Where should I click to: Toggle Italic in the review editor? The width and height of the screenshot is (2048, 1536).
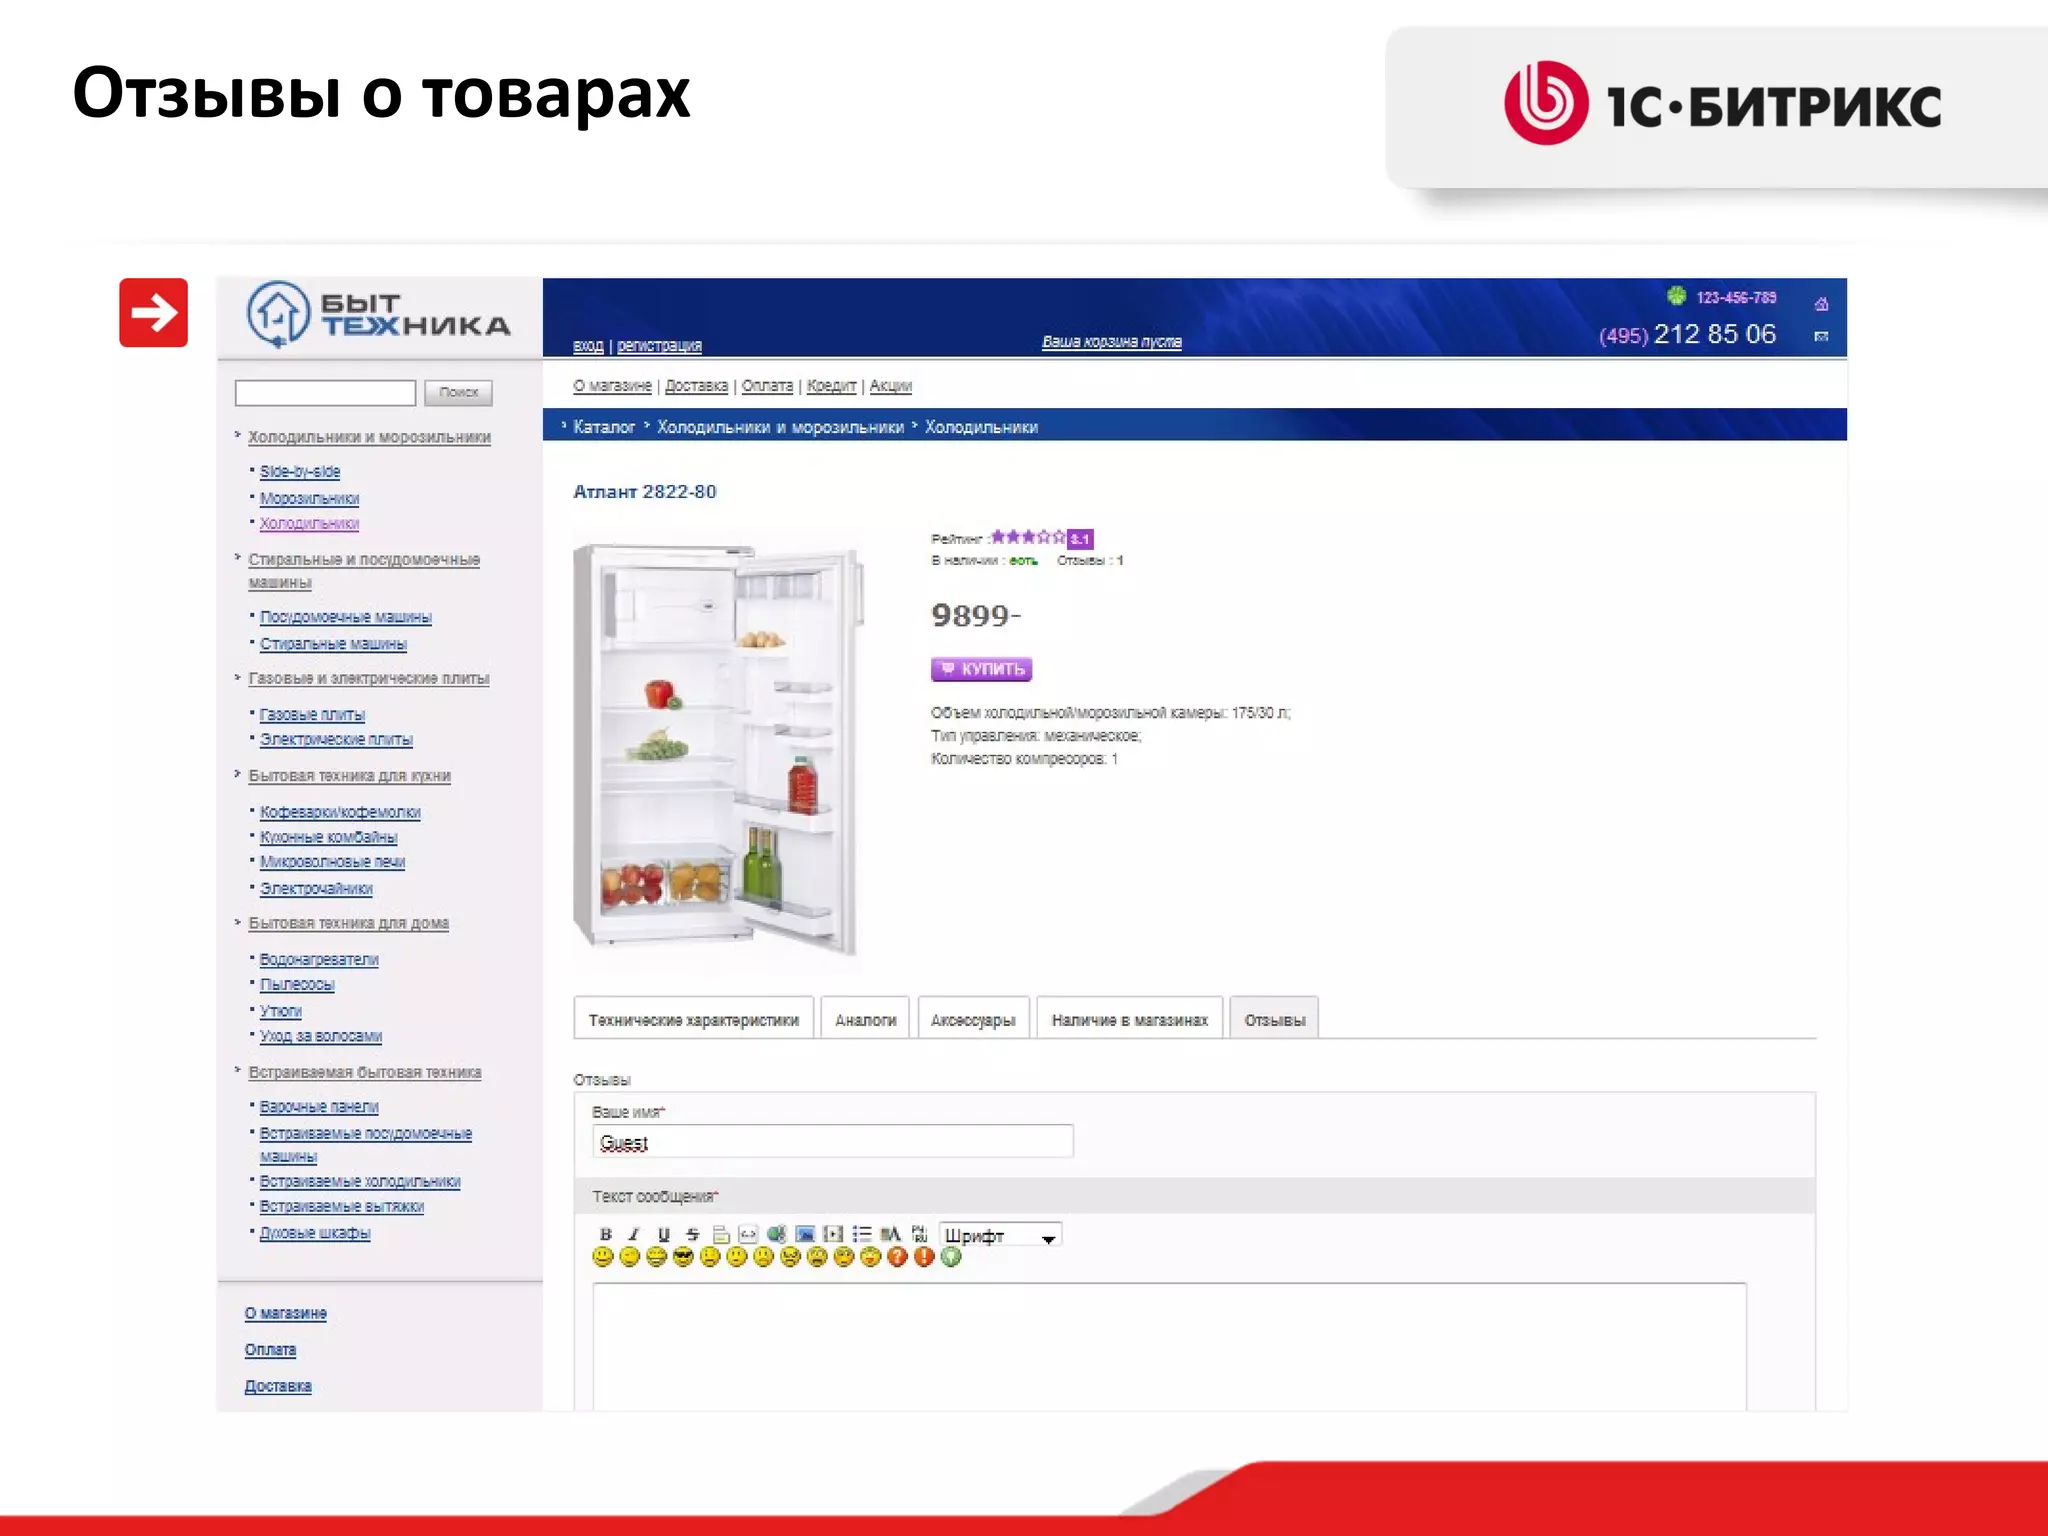pyautogui.click(x=634, y=1234)
